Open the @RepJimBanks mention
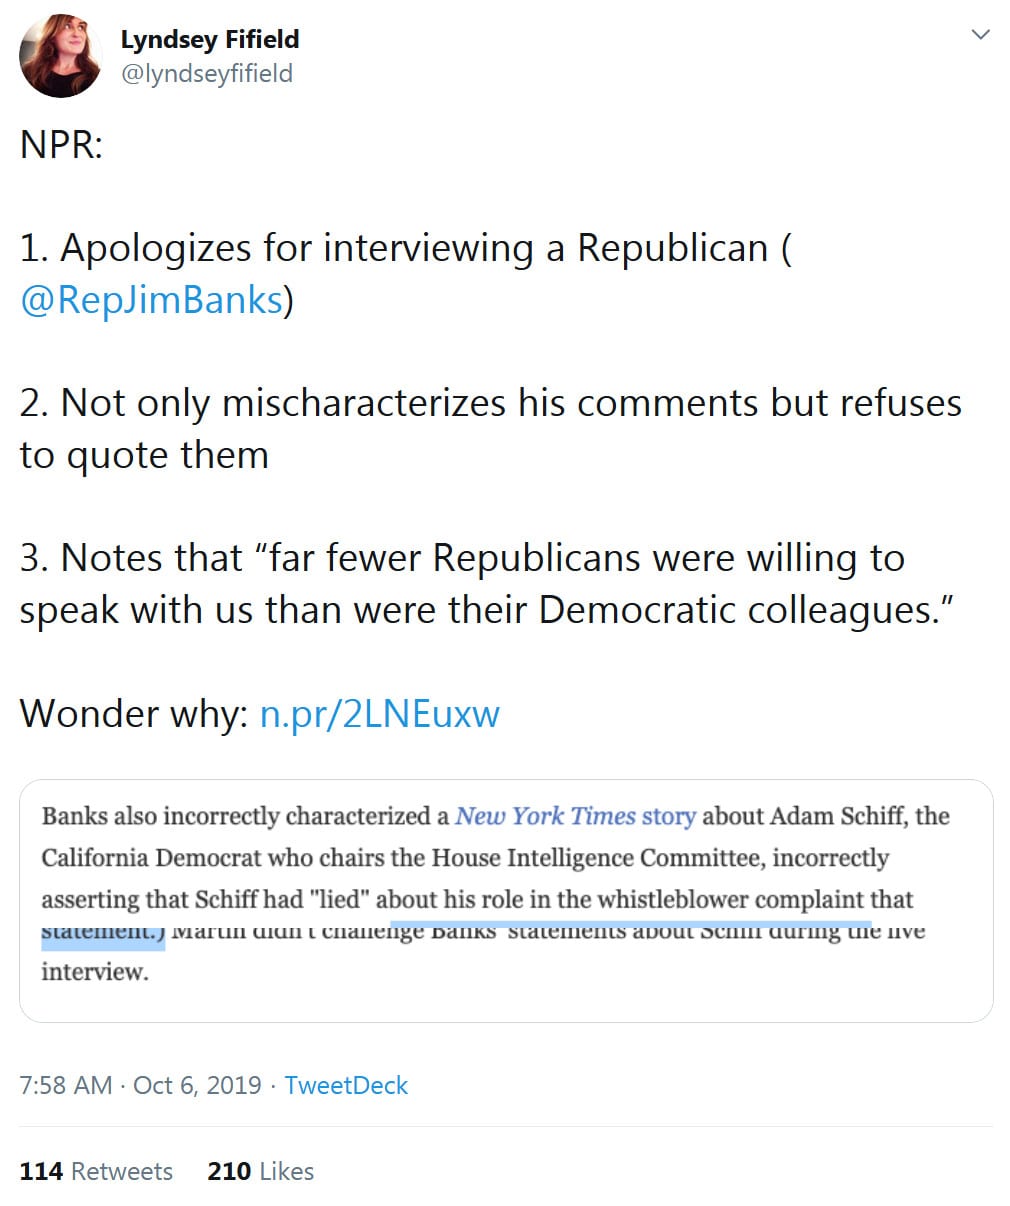The width and height of the screenshot is (1010, 1206). tap(151, 300)
